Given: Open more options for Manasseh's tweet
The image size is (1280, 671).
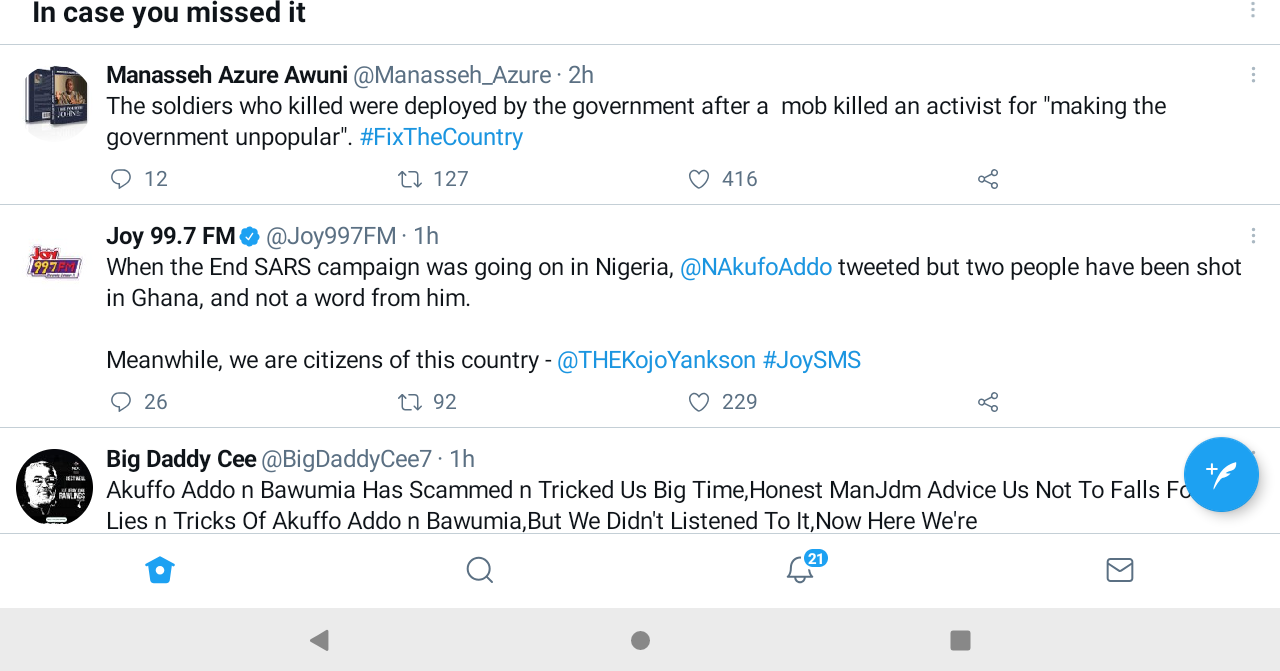Looking at the screenshot, I should point(1253,75).
